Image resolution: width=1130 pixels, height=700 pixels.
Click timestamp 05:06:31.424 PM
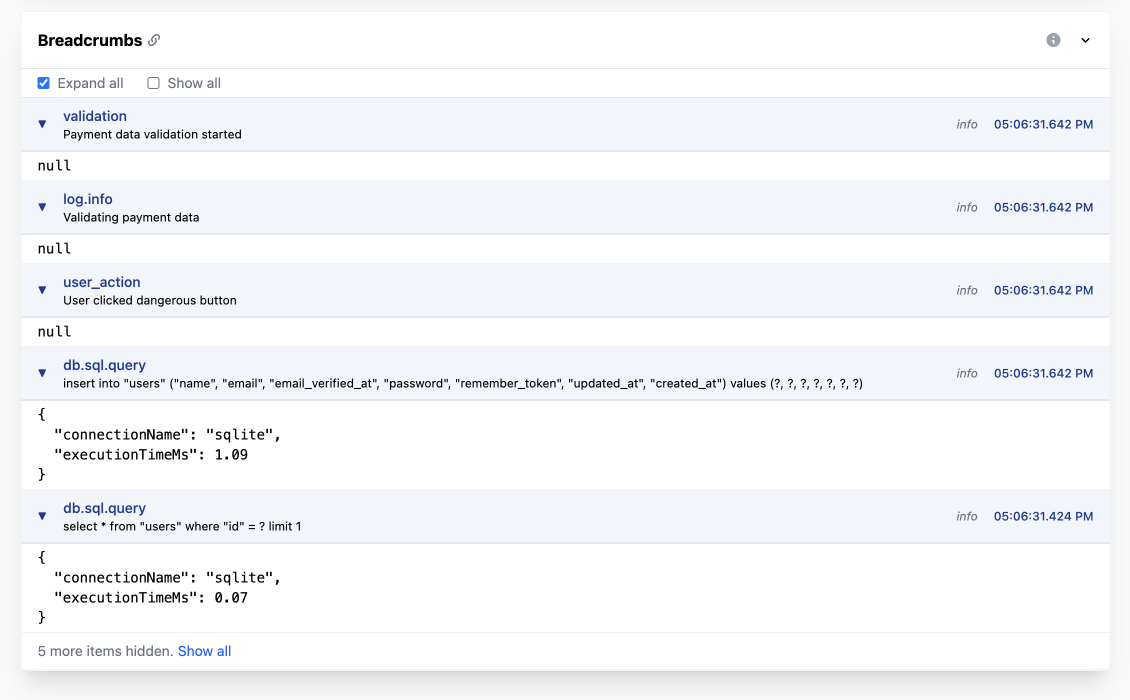[1043, 516]
